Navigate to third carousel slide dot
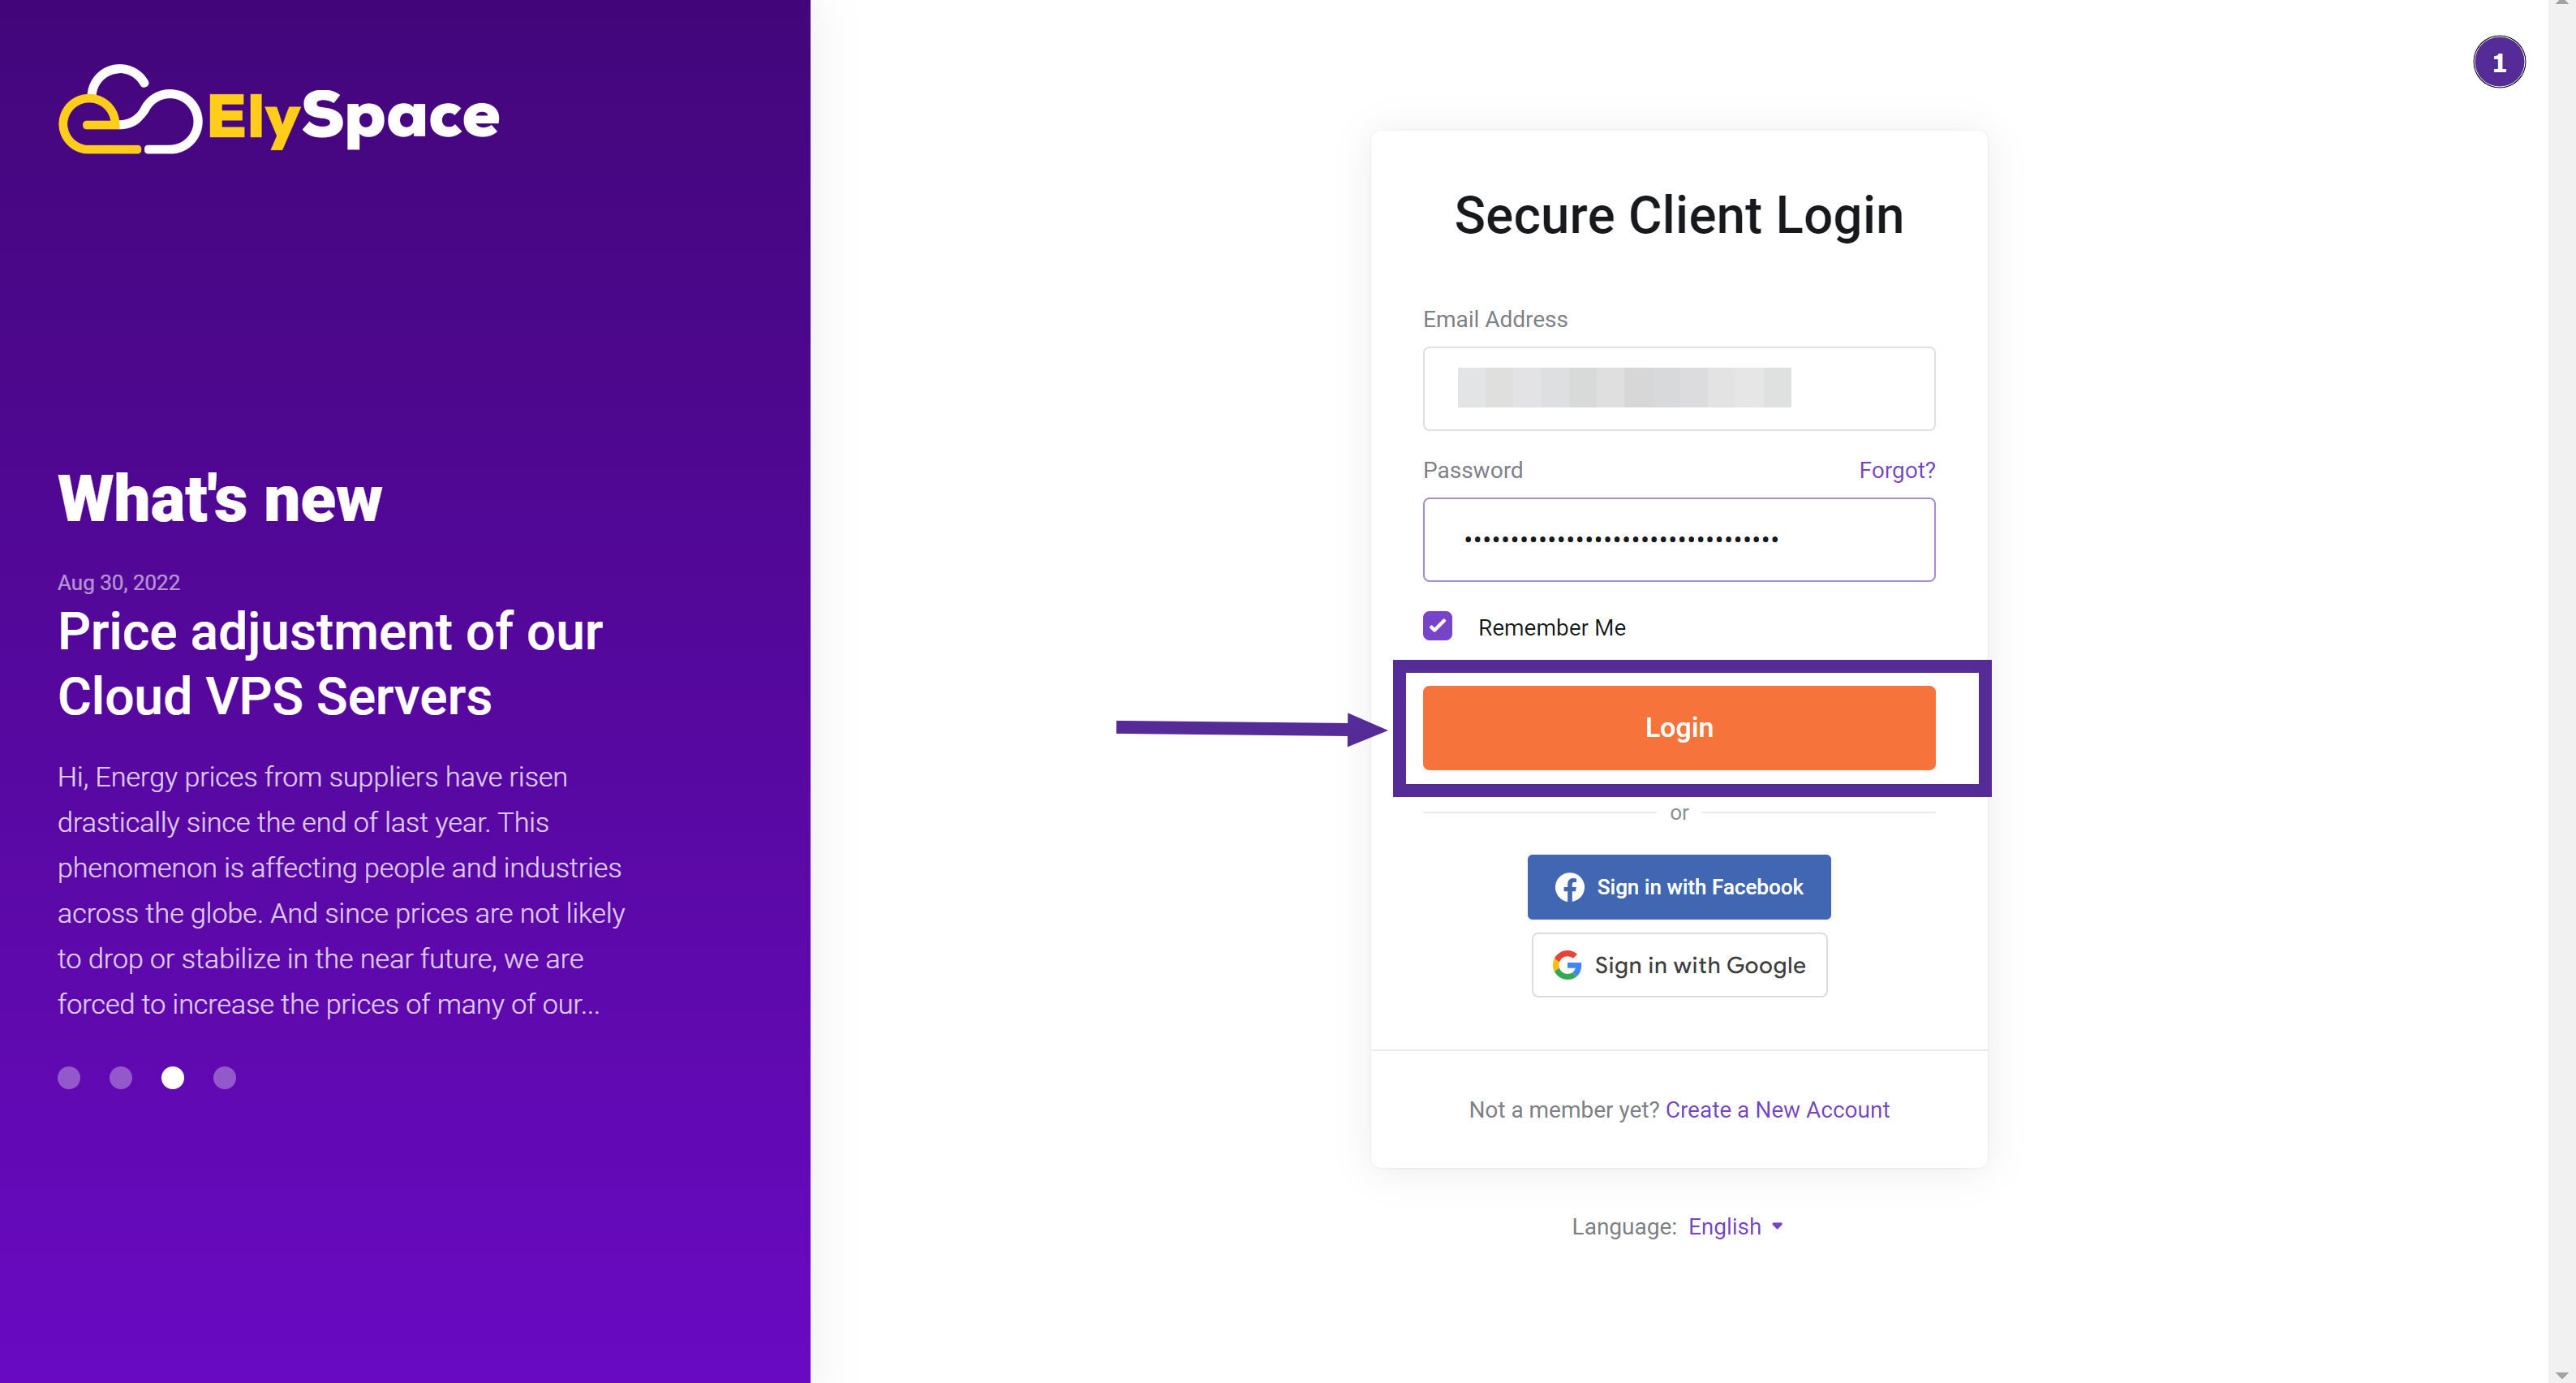Viewport: 2576px width, 1383px height. [x=170, y=1076]
